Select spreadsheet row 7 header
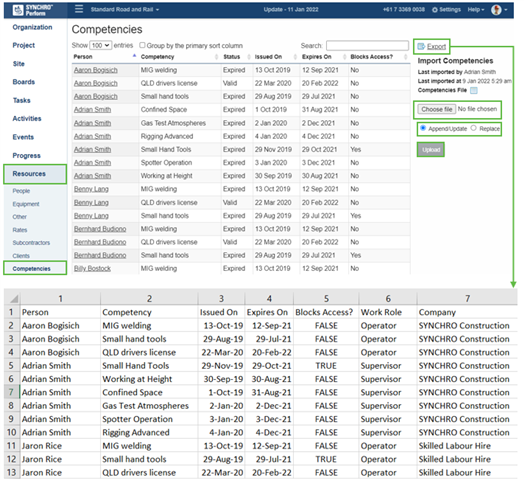The width and height of the screenshot is (524, 480). [x=11, y=392]
